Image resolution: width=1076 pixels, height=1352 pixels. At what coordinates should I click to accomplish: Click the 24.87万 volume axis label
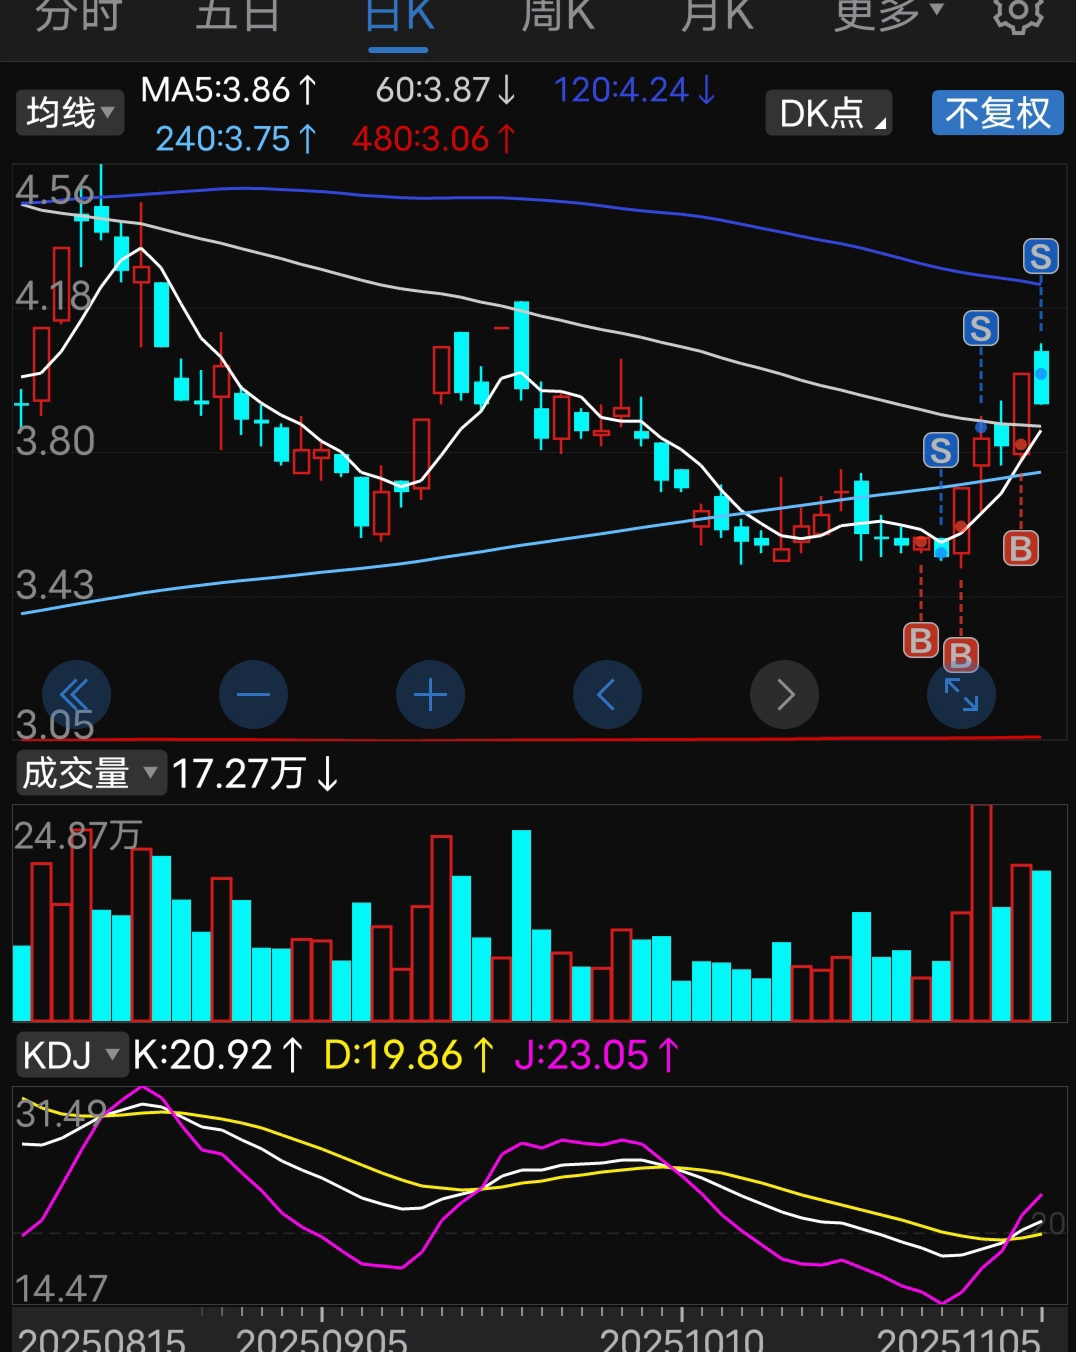78,835
